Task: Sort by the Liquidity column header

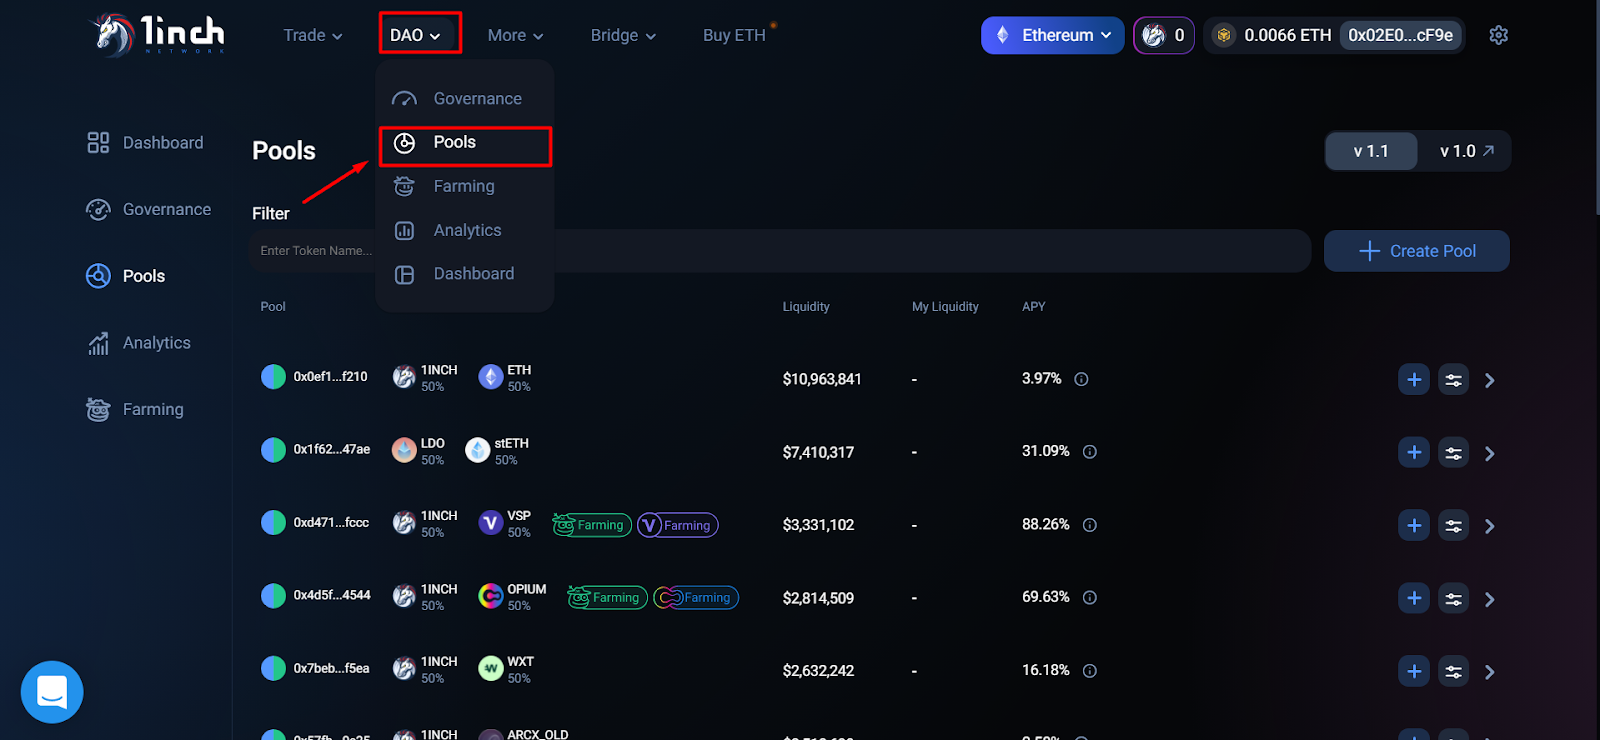Action: pos(806,307)
